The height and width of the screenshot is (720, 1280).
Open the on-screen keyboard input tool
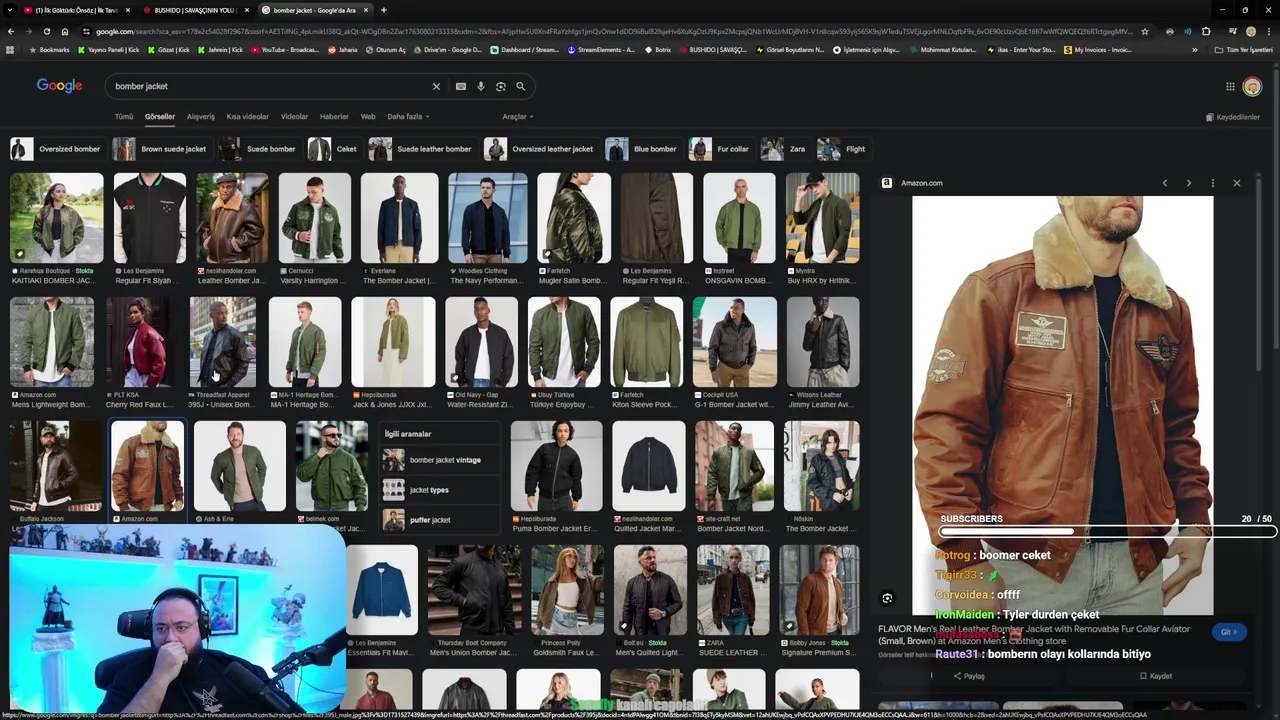coord(461,86)
